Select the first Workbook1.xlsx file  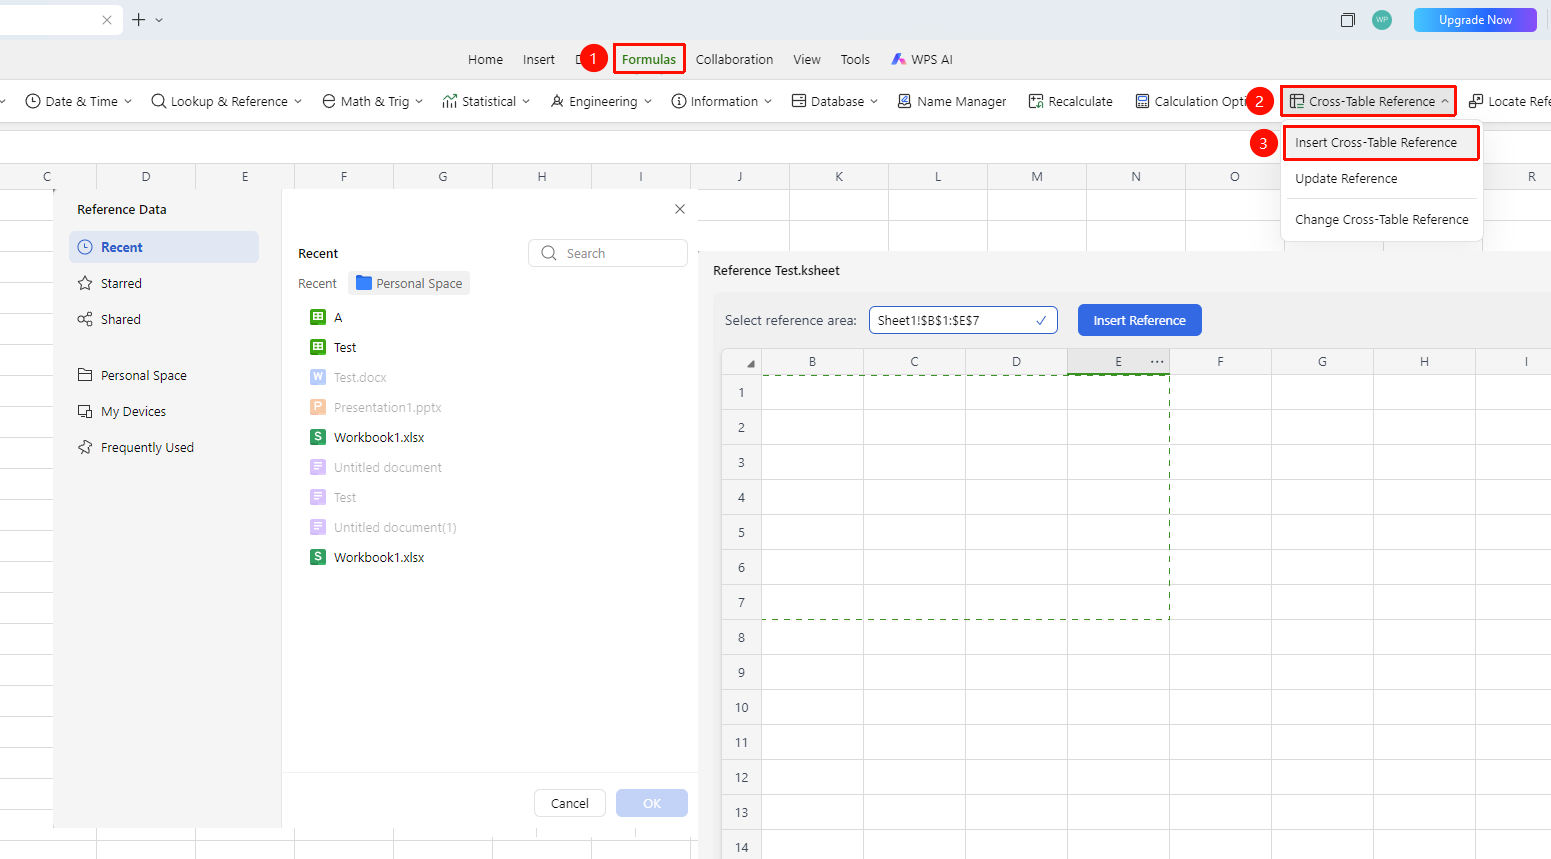click(x=367, y=437)
